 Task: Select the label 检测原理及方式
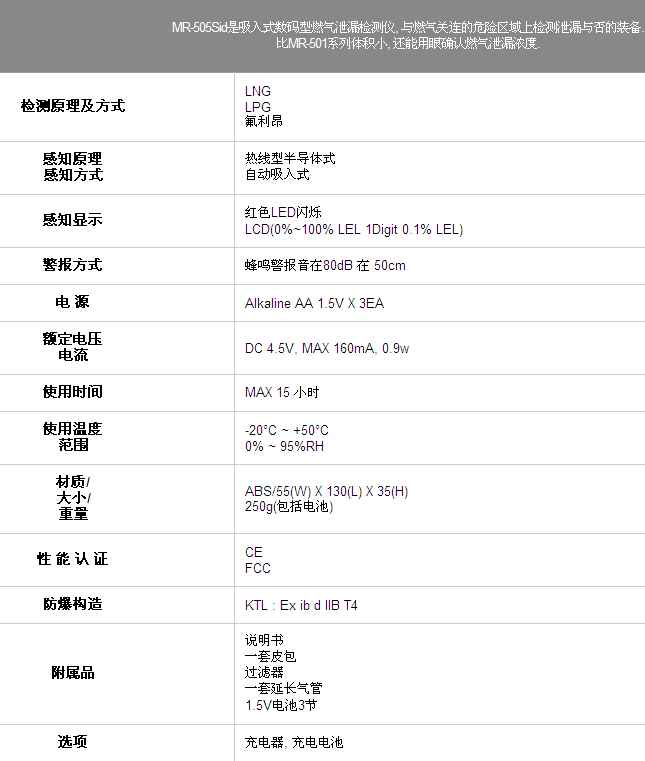tap(73, 106)
